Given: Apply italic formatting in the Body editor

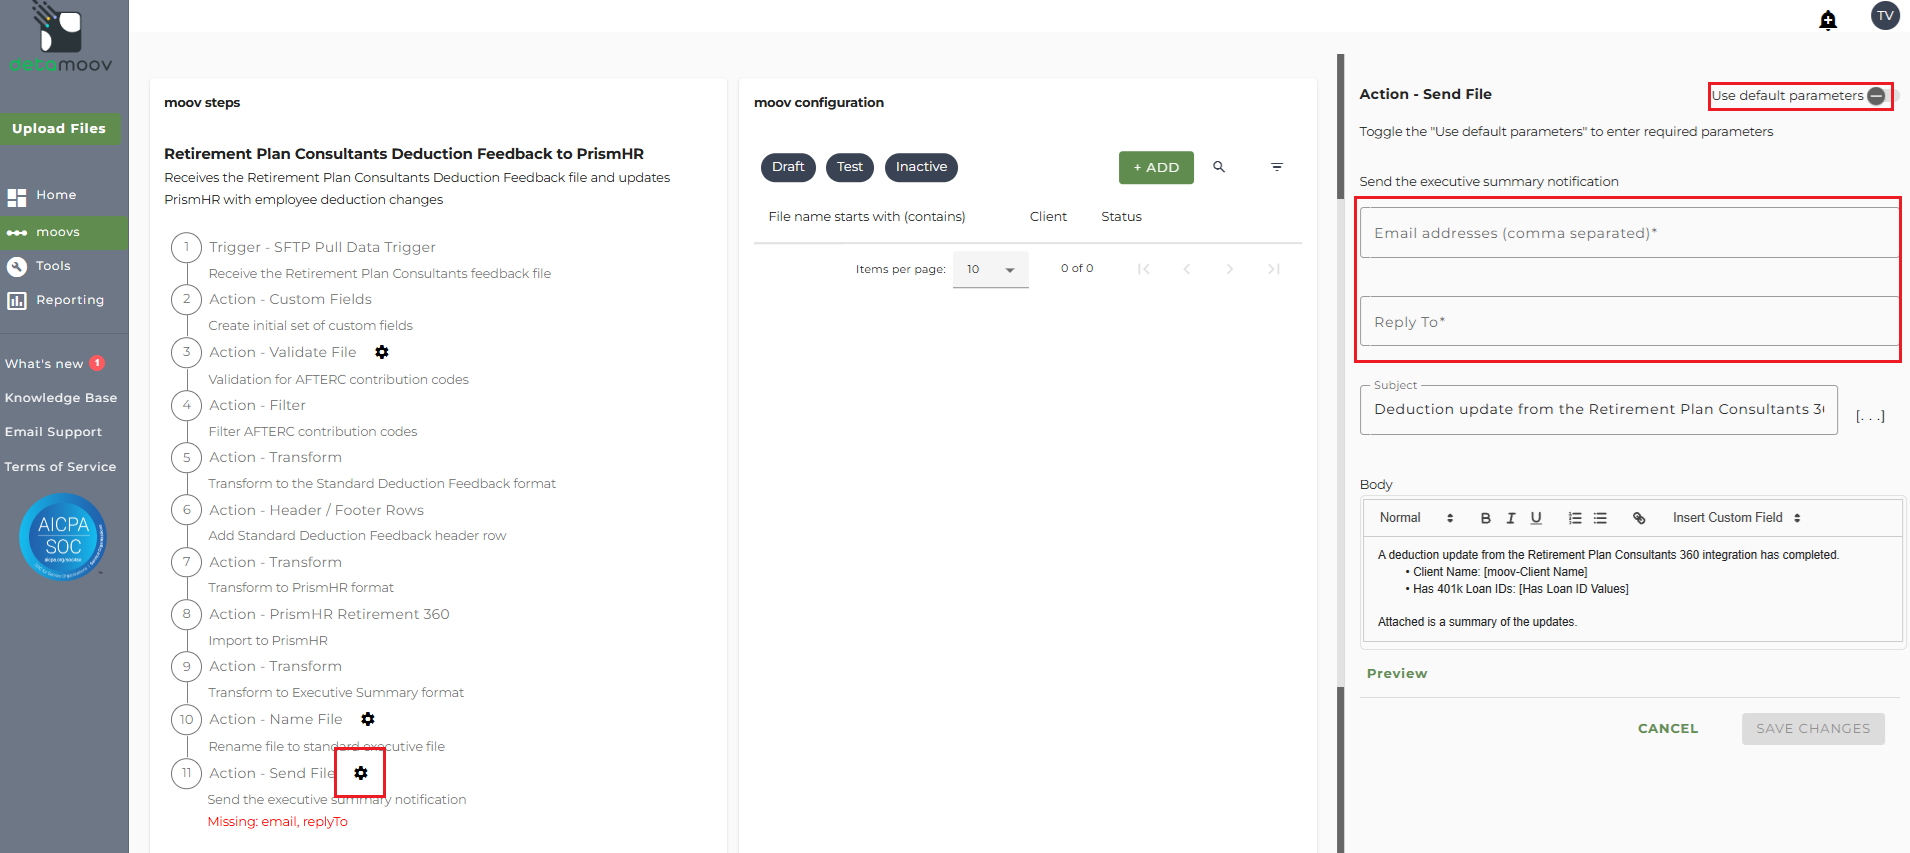Looking at the screenshot, I should (1511, 518).
